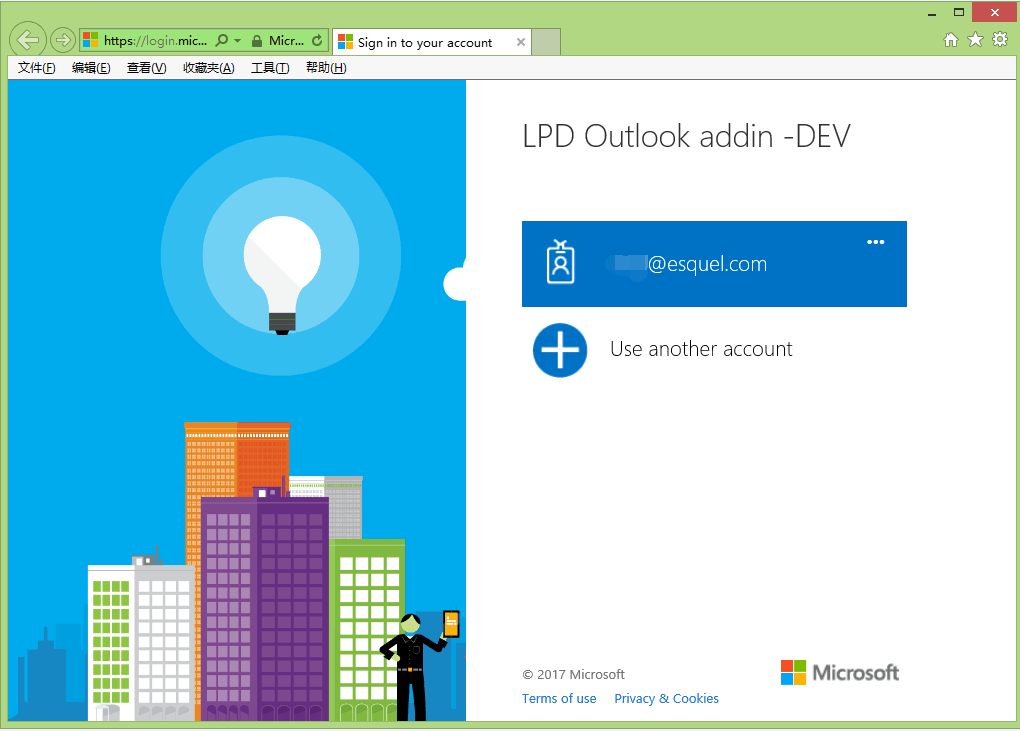
Task: Open the 收藏夹(A) menu
Action: 209,68
